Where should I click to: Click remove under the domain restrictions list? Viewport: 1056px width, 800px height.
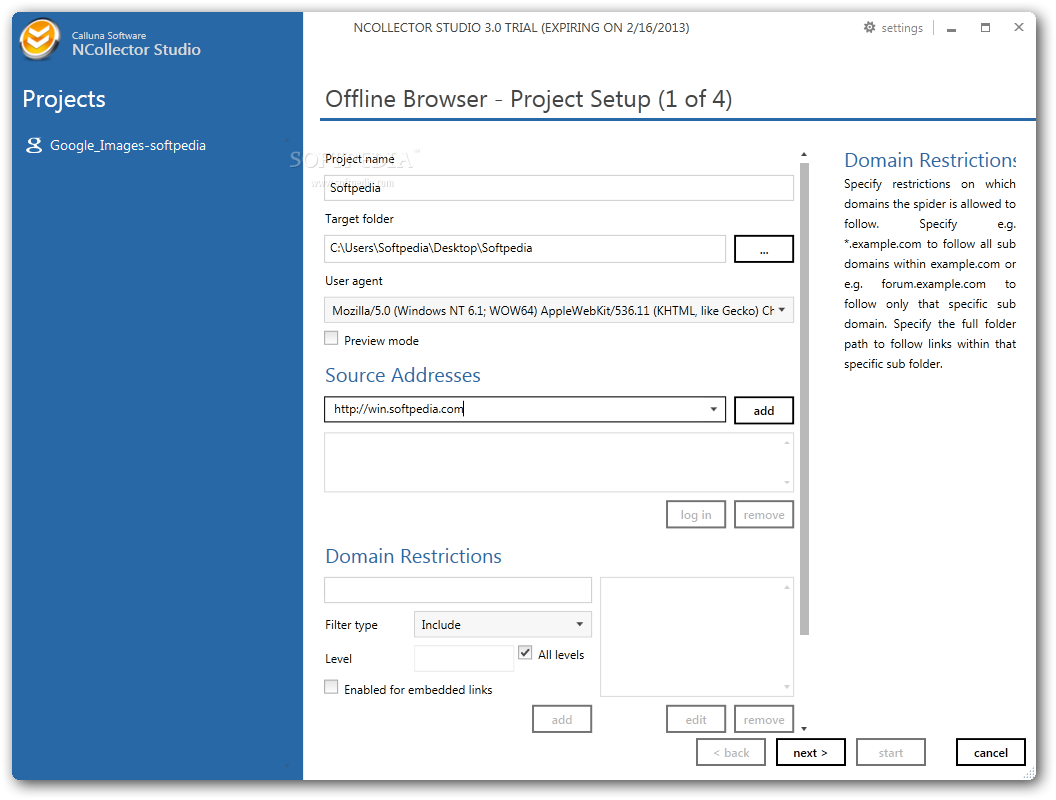[x=764, y=719]
